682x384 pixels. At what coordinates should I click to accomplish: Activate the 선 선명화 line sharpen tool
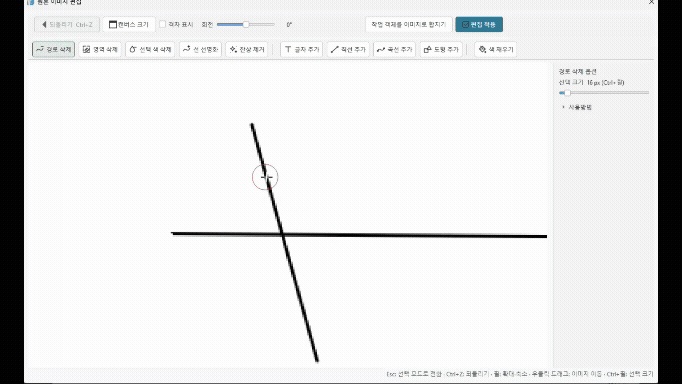[x=201, y=50]
